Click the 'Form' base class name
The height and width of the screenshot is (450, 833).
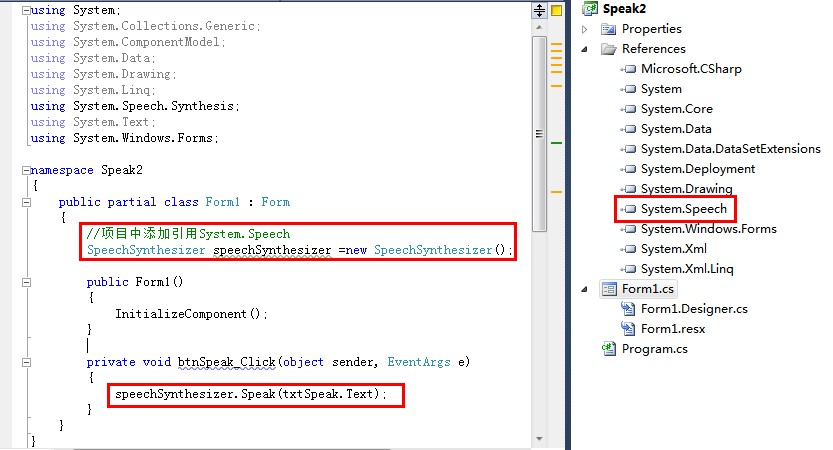click(x=275, y=202)
